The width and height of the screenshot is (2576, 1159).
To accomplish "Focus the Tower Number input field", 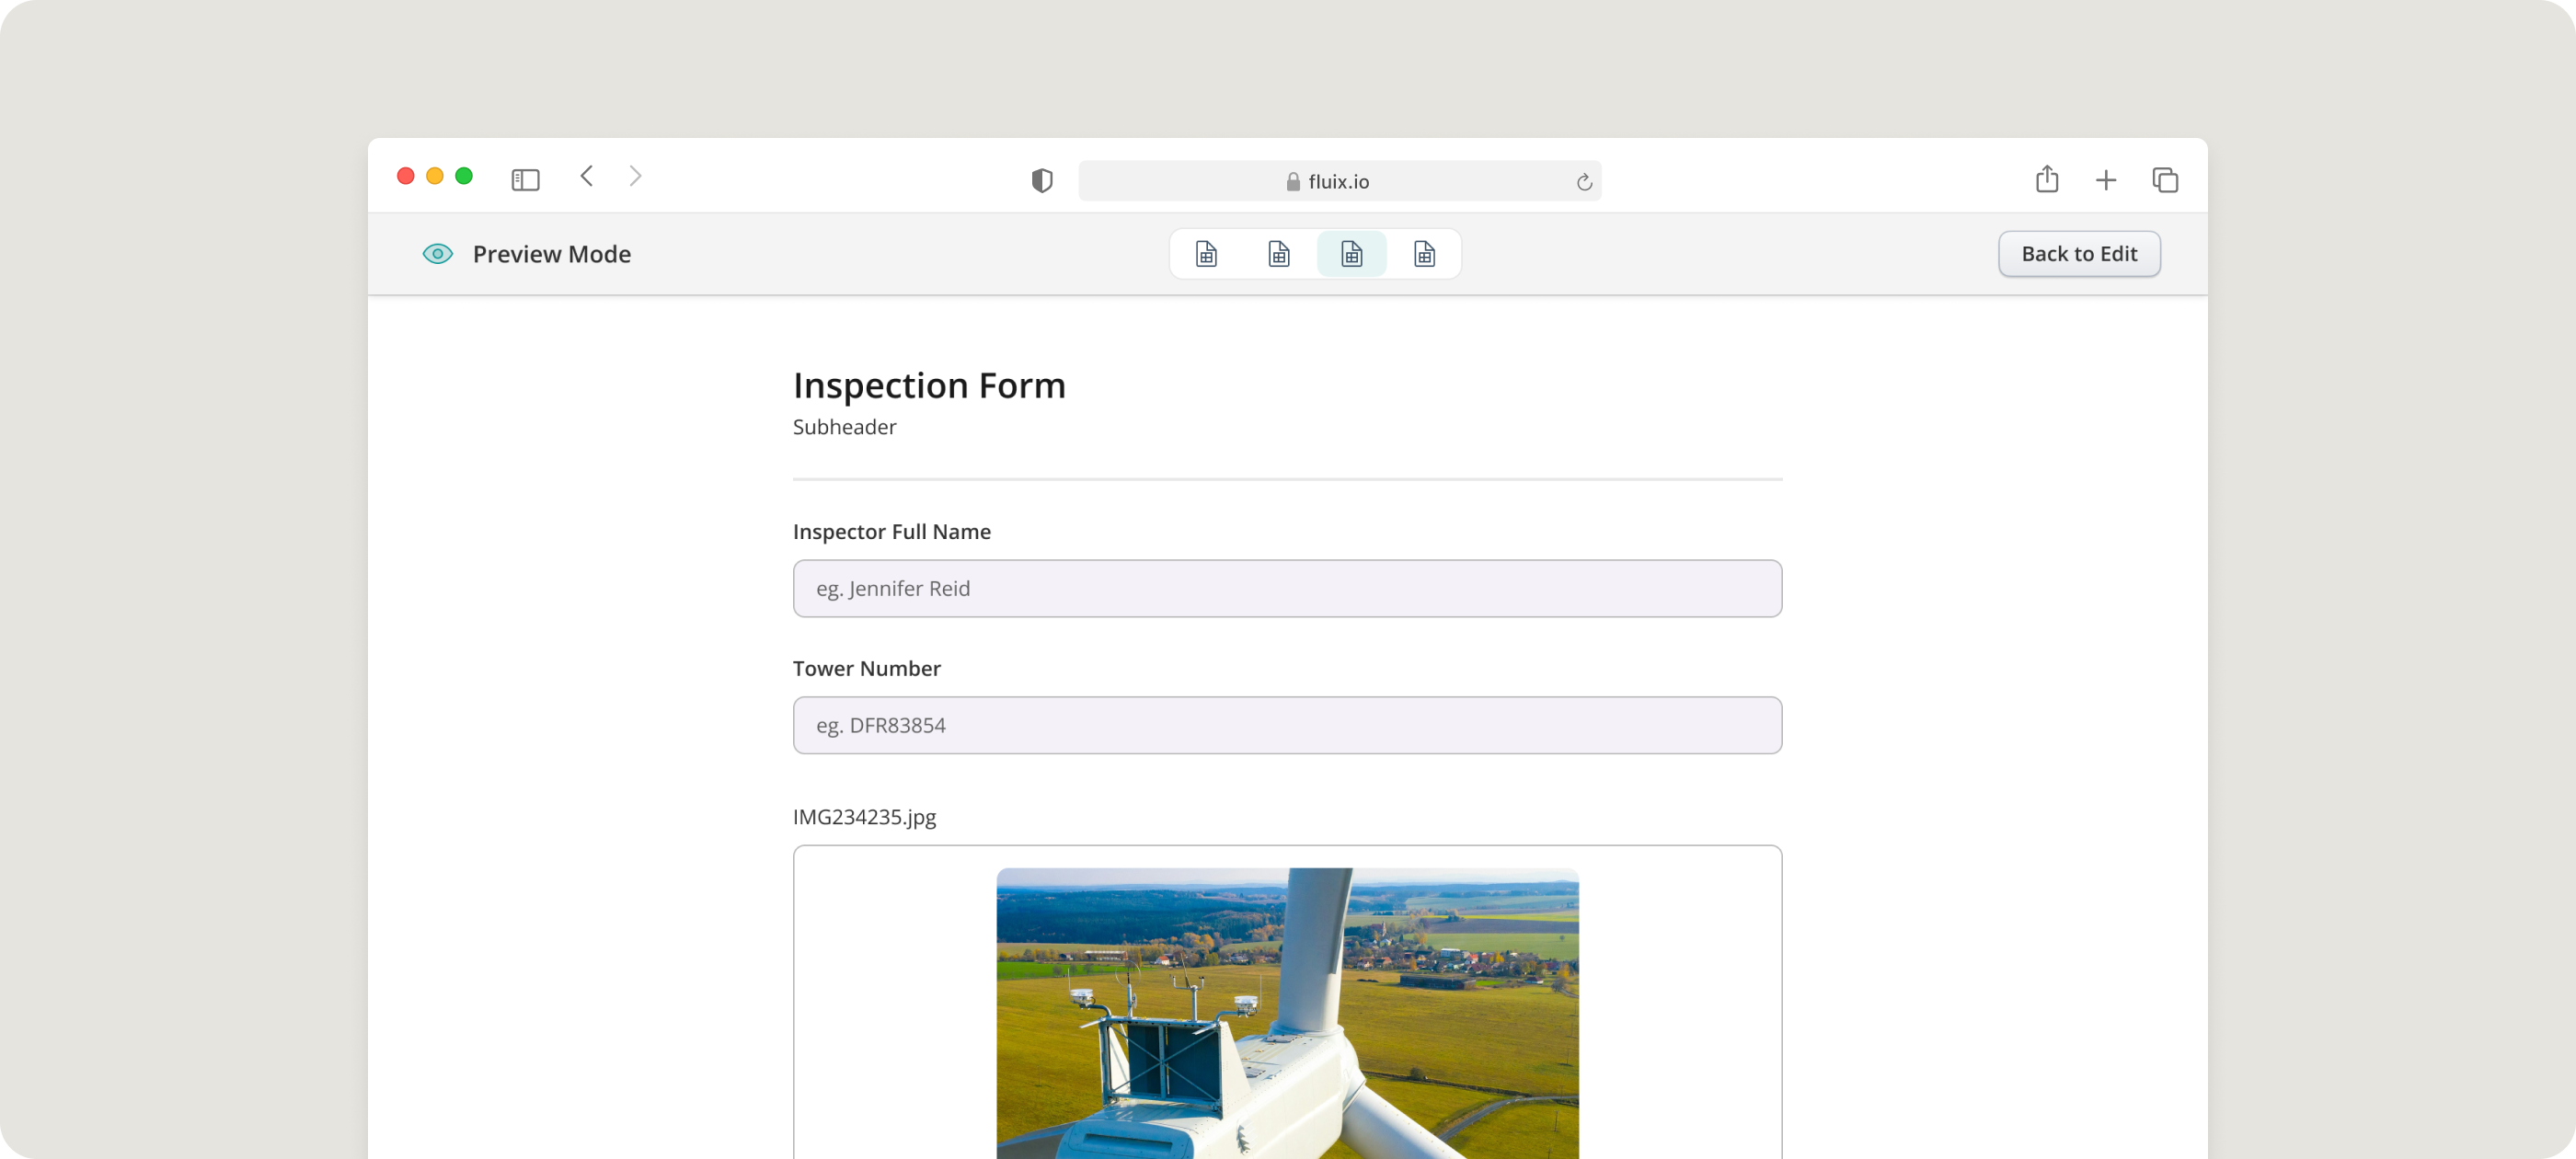I will point(1287,725).
